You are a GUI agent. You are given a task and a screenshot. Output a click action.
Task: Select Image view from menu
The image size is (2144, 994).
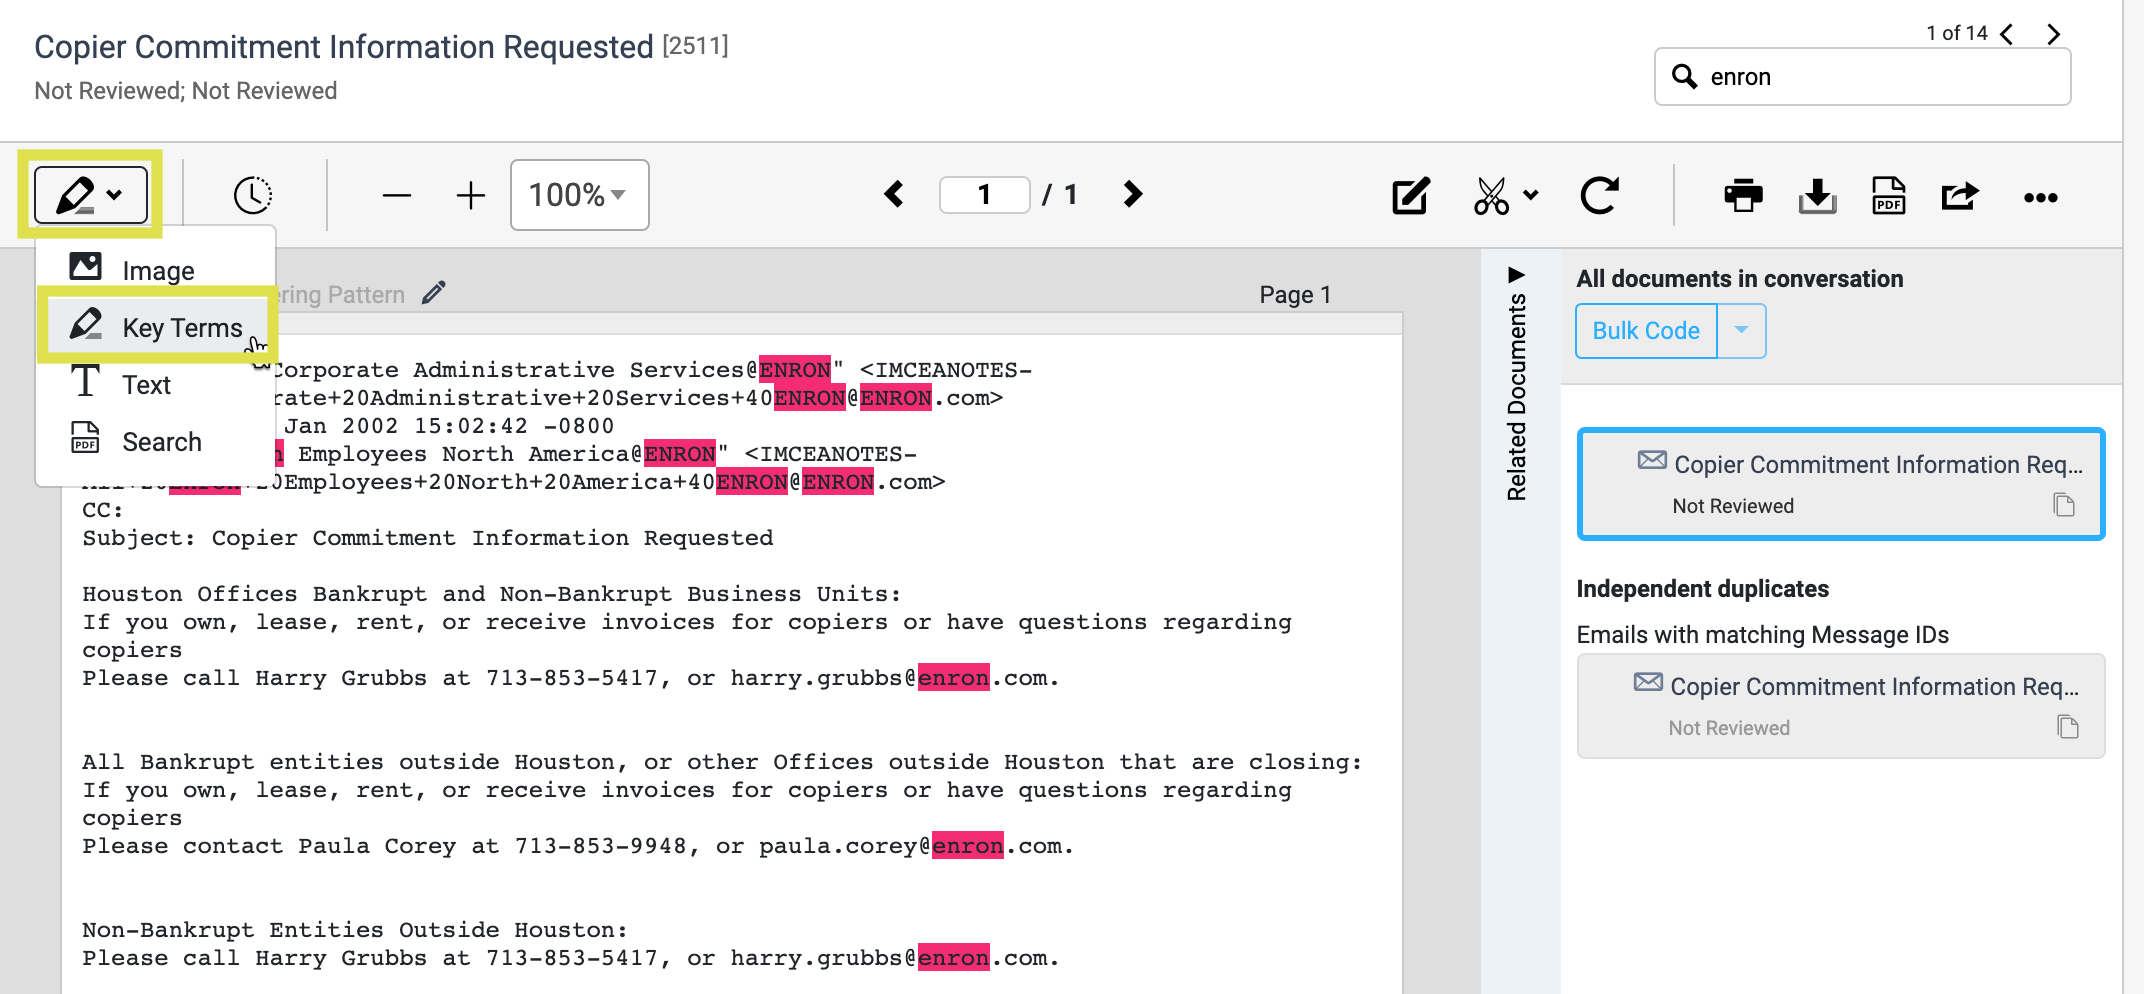pyautogui.click(x=155, y=270)
